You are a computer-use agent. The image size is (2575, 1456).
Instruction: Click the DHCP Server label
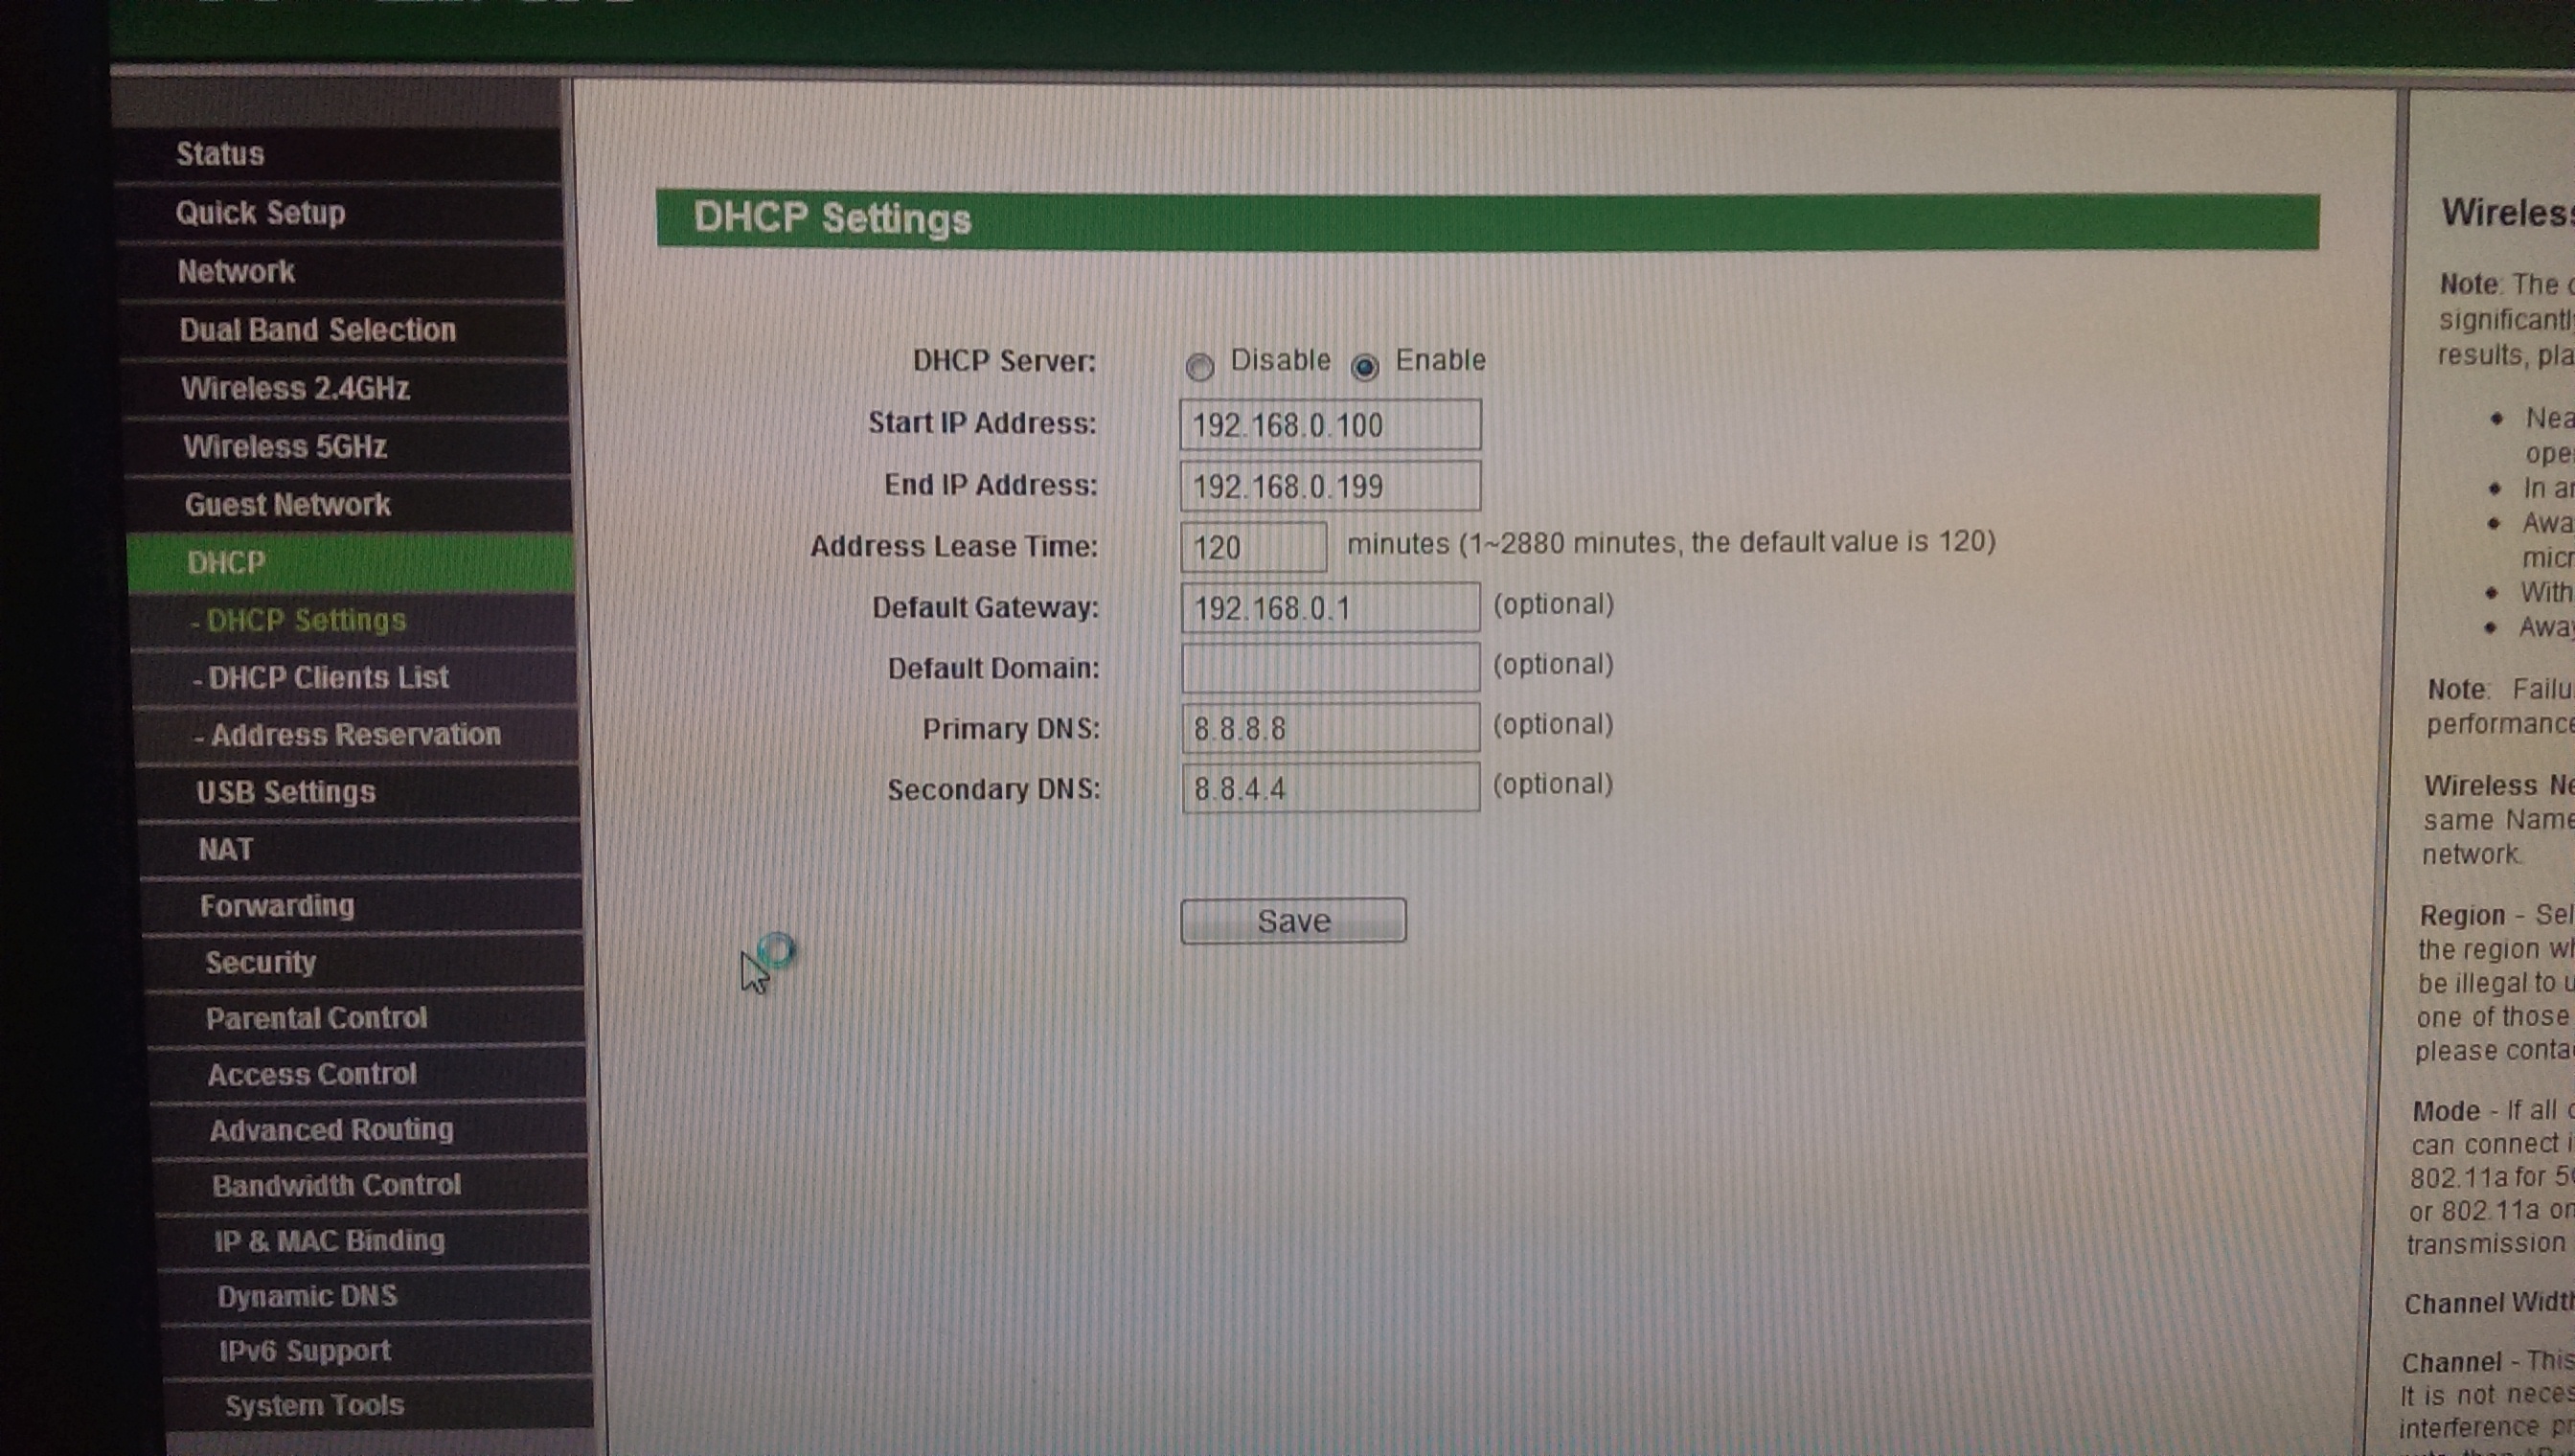click(x=1004, y=360)
